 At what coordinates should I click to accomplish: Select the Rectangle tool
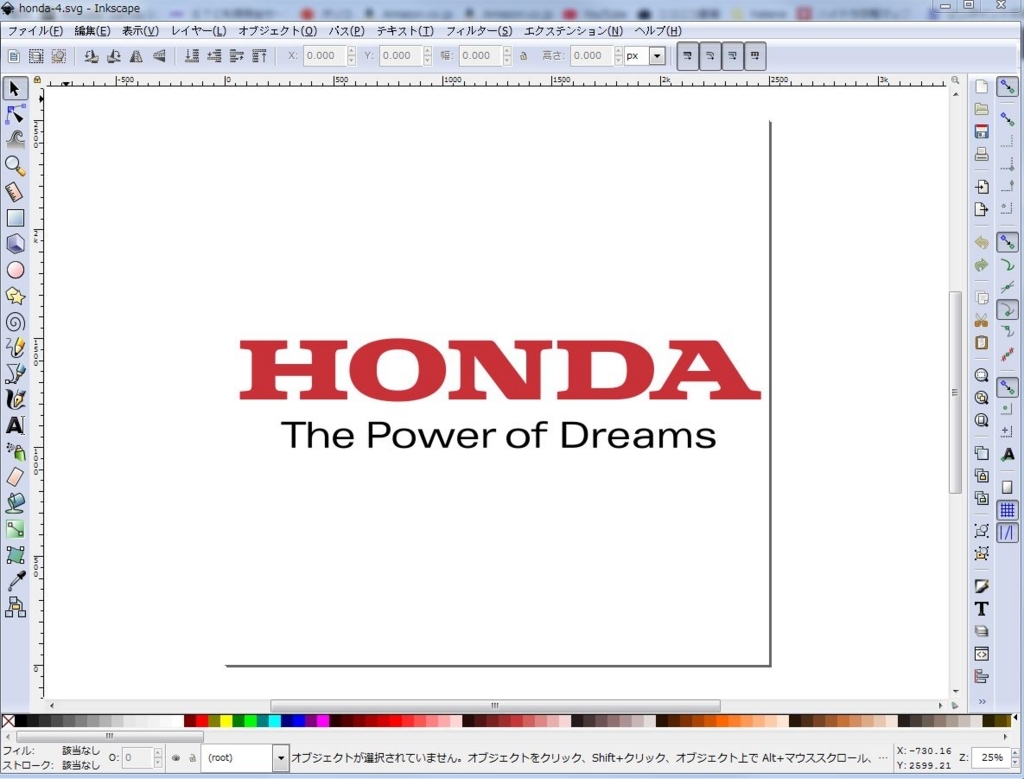[x=15, y=217]
